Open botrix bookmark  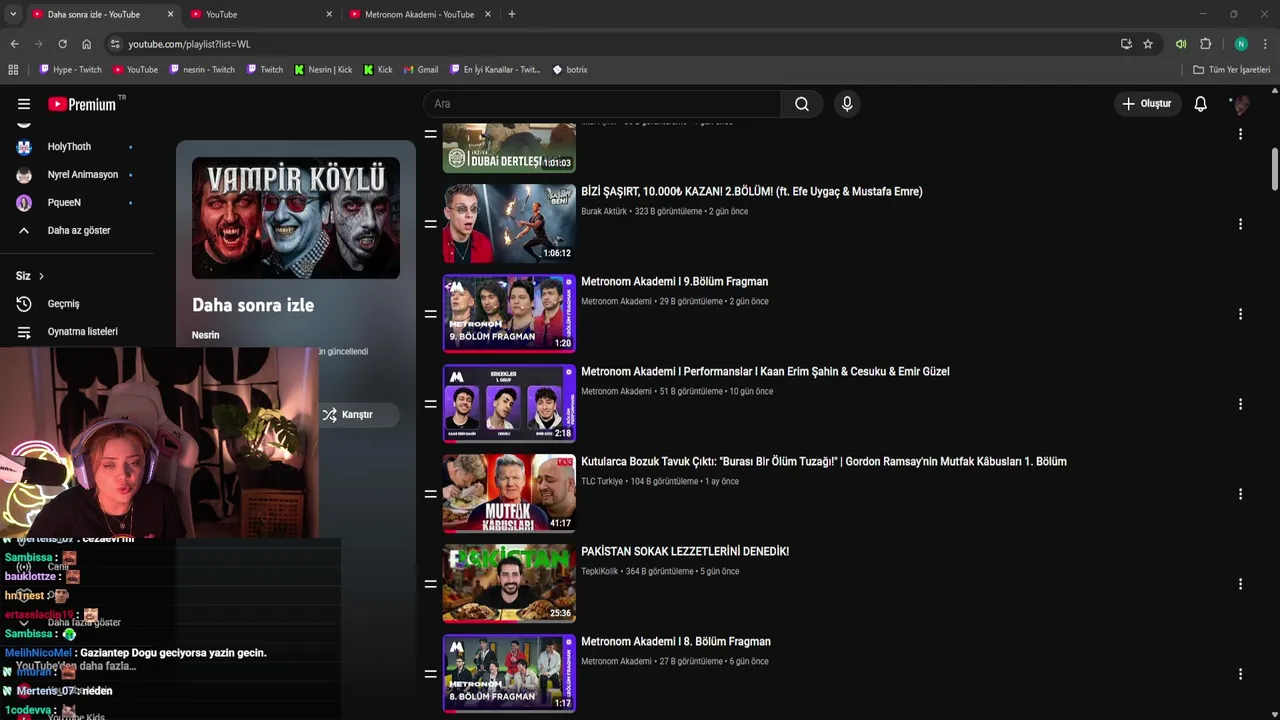click(570, 70)
